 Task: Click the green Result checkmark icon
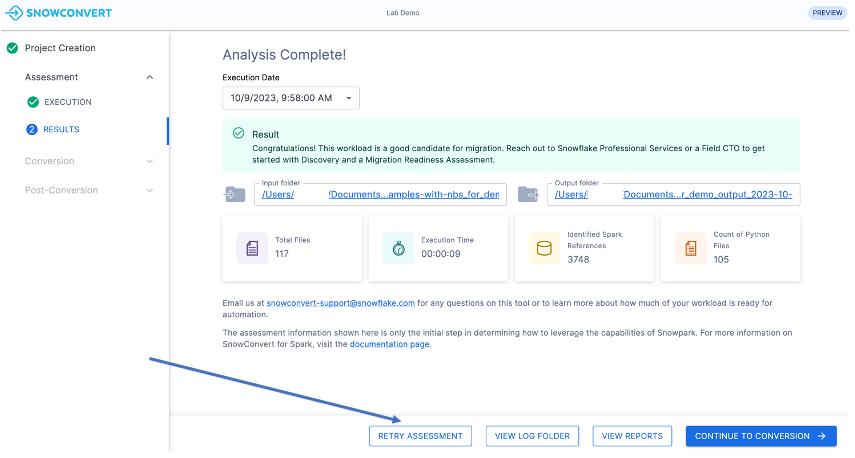coord(238,133)
